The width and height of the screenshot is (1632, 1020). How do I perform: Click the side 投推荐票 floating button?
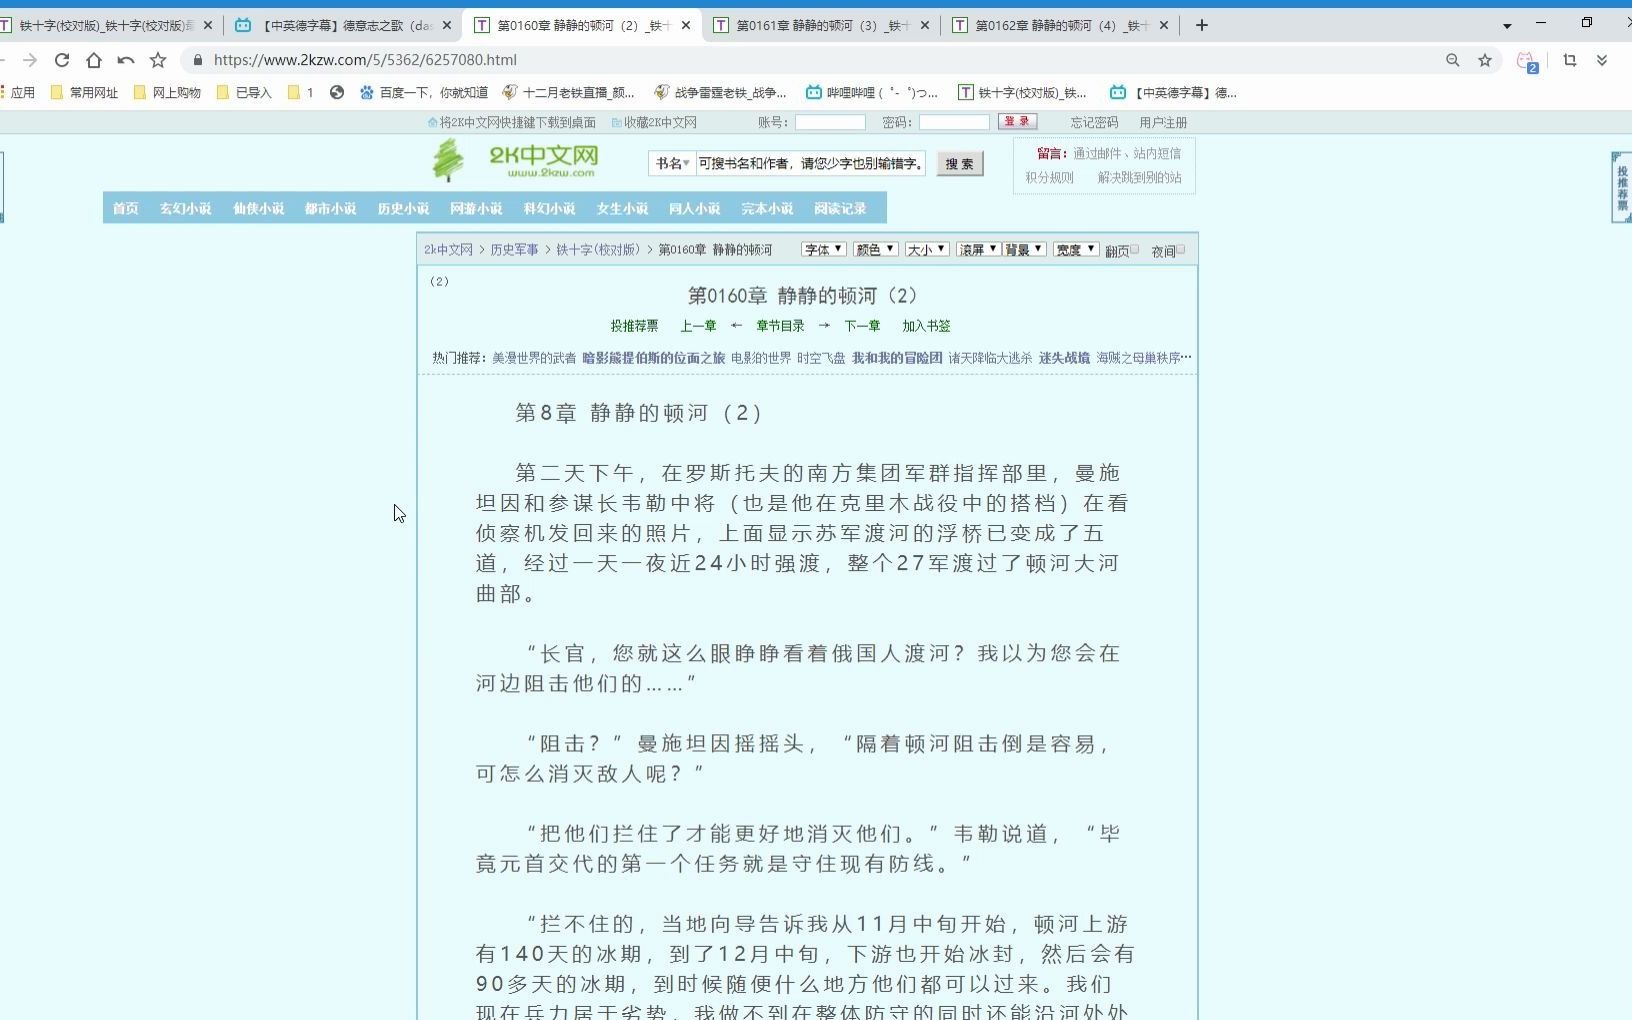coord(1622,187)
